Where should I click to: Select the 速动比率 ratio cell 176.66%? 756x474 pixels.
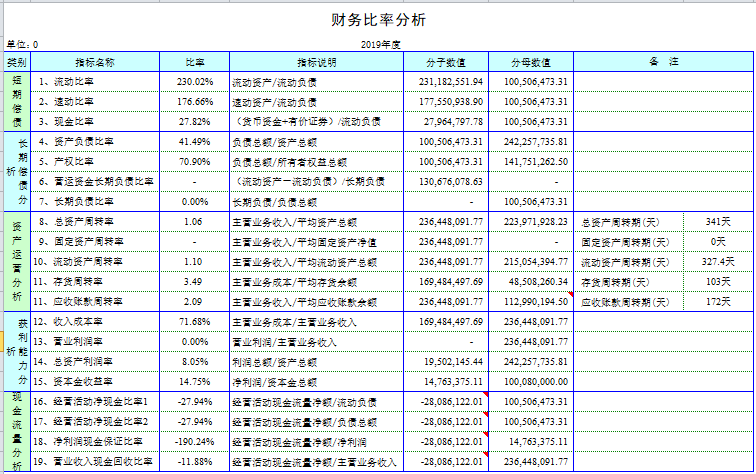[x=194, y=102]
